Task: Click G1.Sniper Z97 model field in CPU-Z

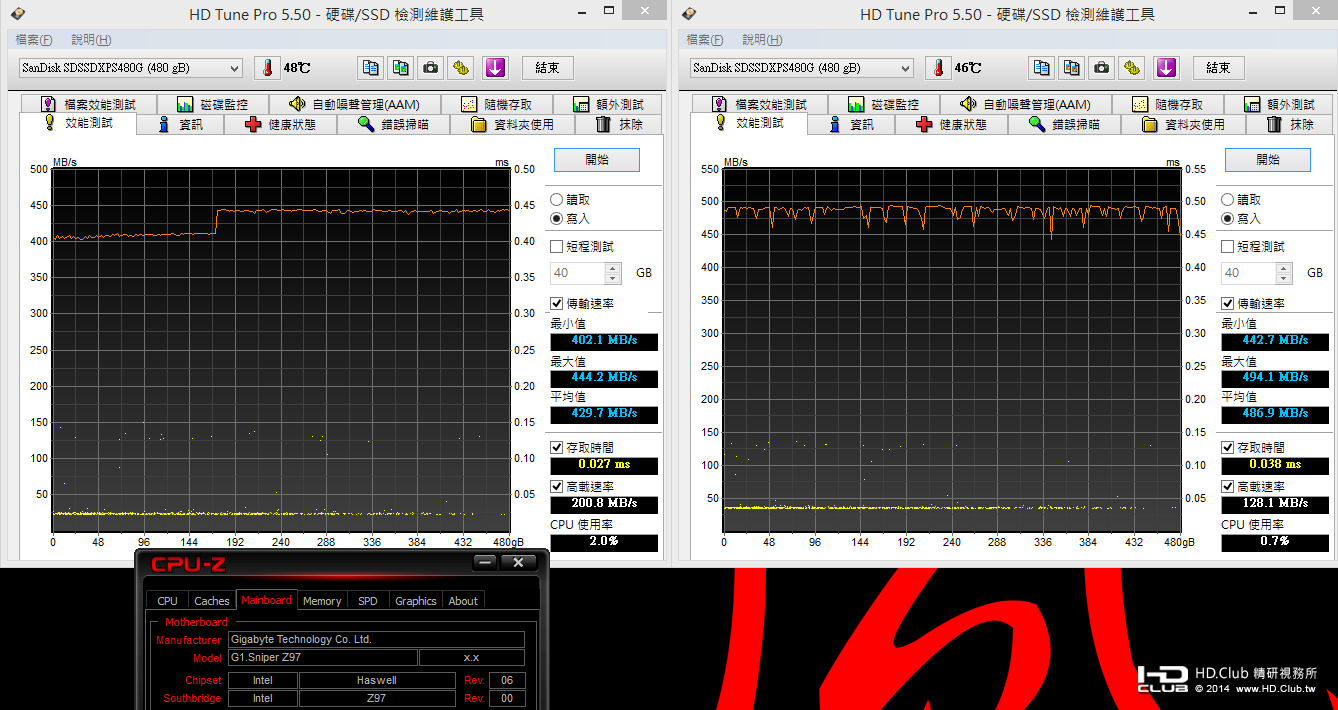Action: [322, 657]
